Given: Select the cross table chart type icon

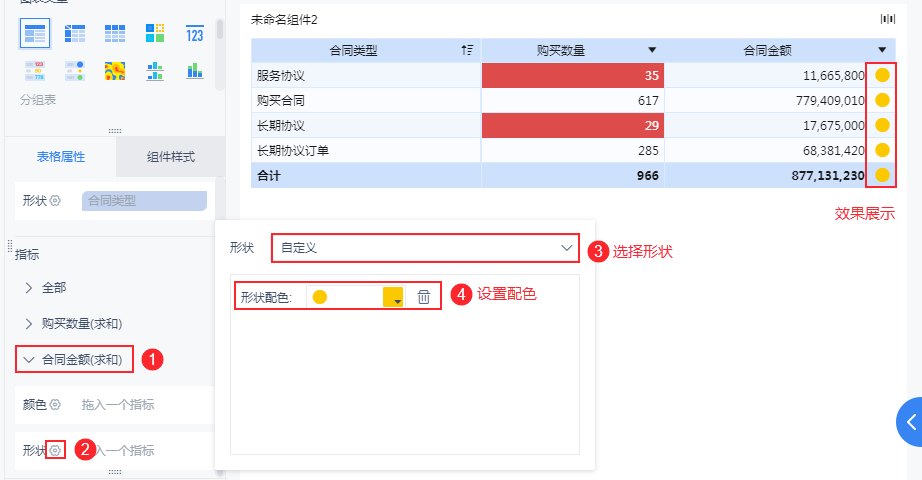Looking at the screenshot, I should coord(75,33).
